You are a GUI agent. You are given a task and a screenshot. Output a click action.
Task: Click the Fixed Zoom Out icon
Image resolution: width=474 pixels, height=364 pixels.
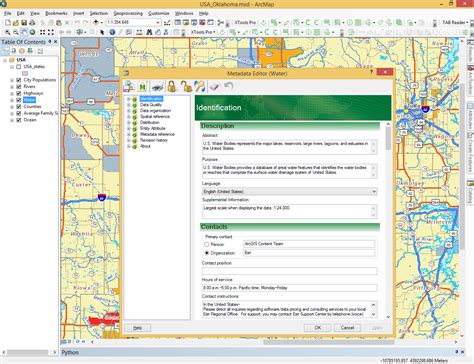(51, 32)
